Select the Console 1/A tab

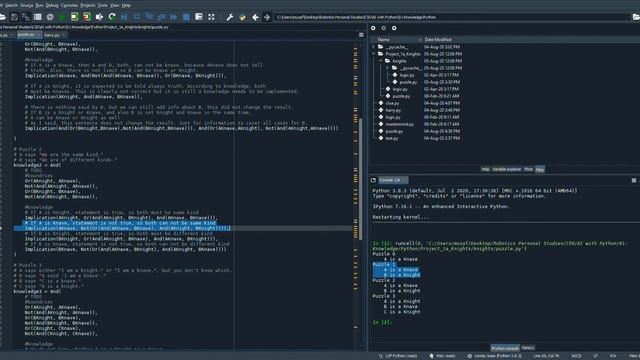[393, 180]
